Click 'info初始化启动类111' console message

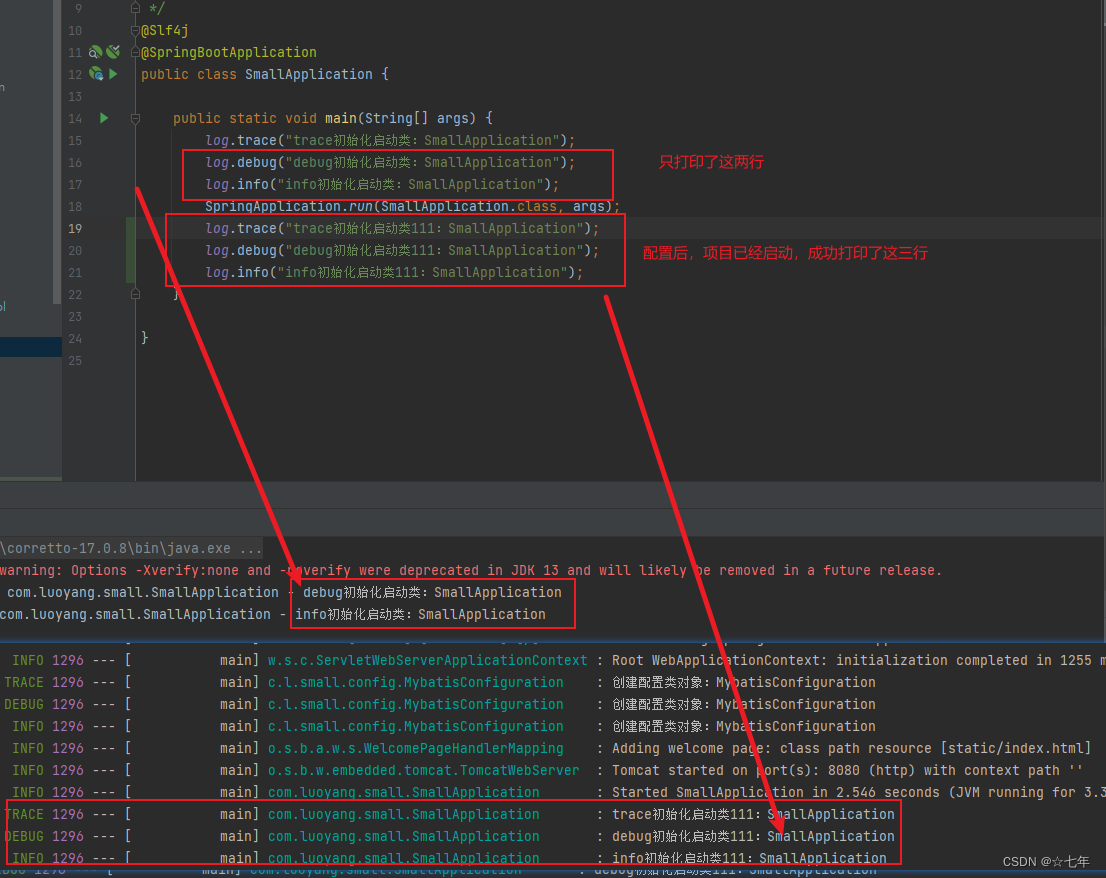(x=749, y=858)
